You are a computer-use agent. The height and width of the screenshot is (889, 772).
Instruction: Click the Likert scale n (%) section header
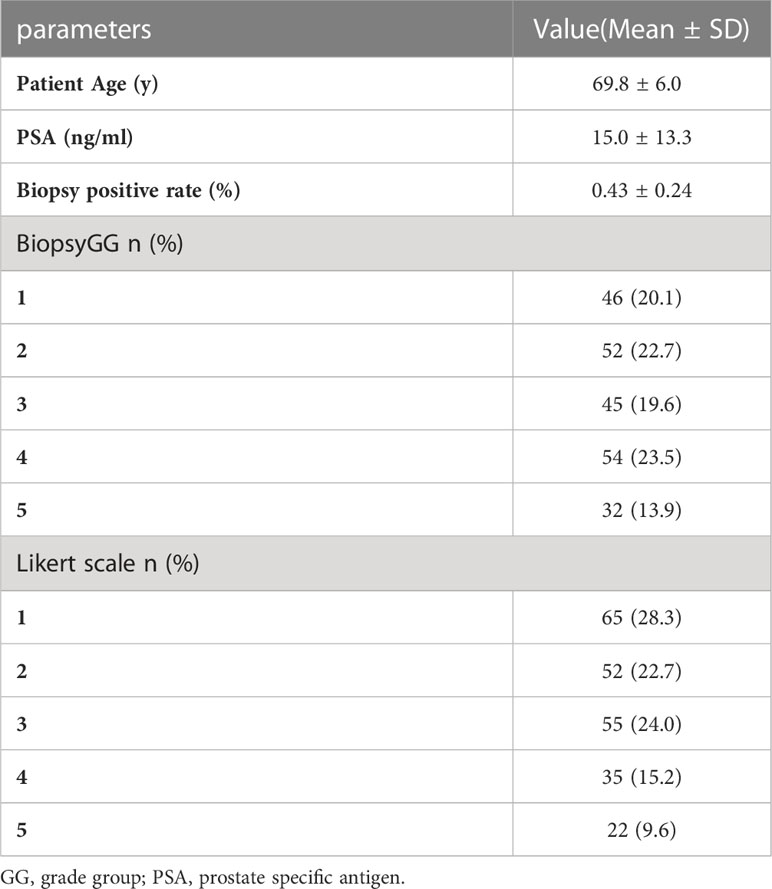click(x=108, y=564)
